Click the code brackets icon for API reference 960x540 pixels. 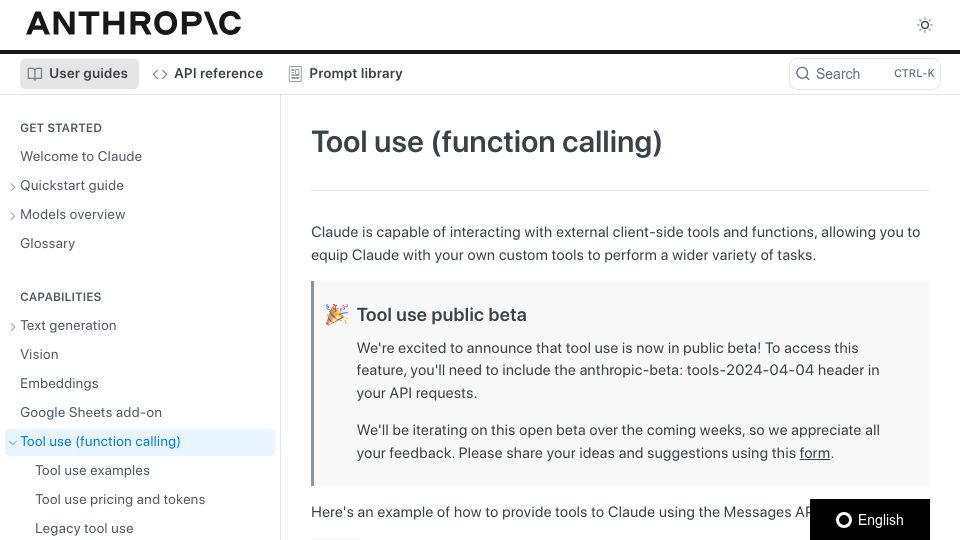[160, 74]
